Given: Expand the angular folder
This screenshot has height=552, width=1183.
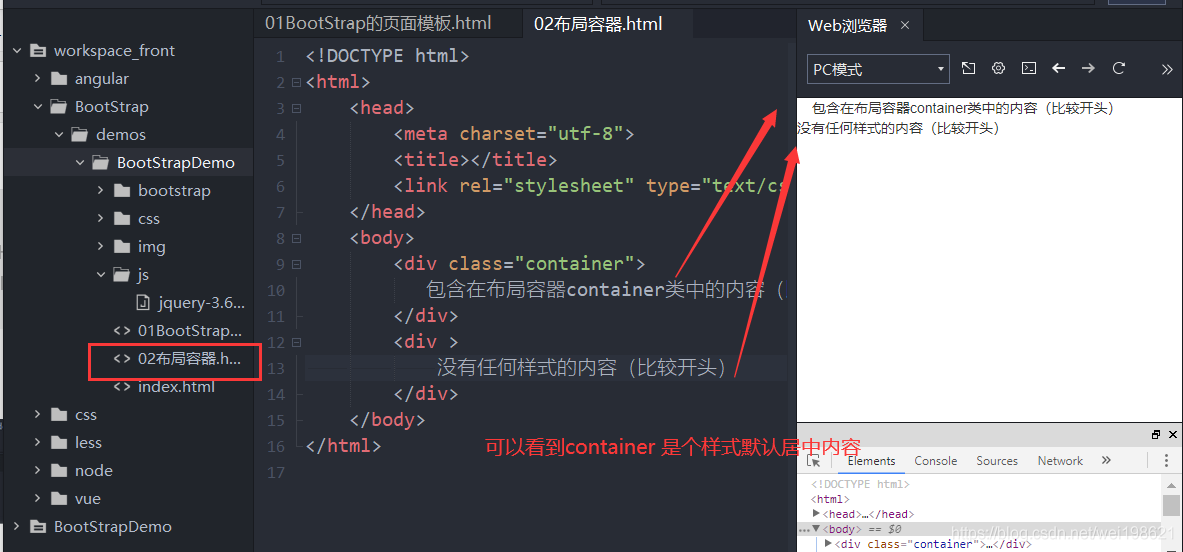Looking at the screenshot, I should point(38,78).
